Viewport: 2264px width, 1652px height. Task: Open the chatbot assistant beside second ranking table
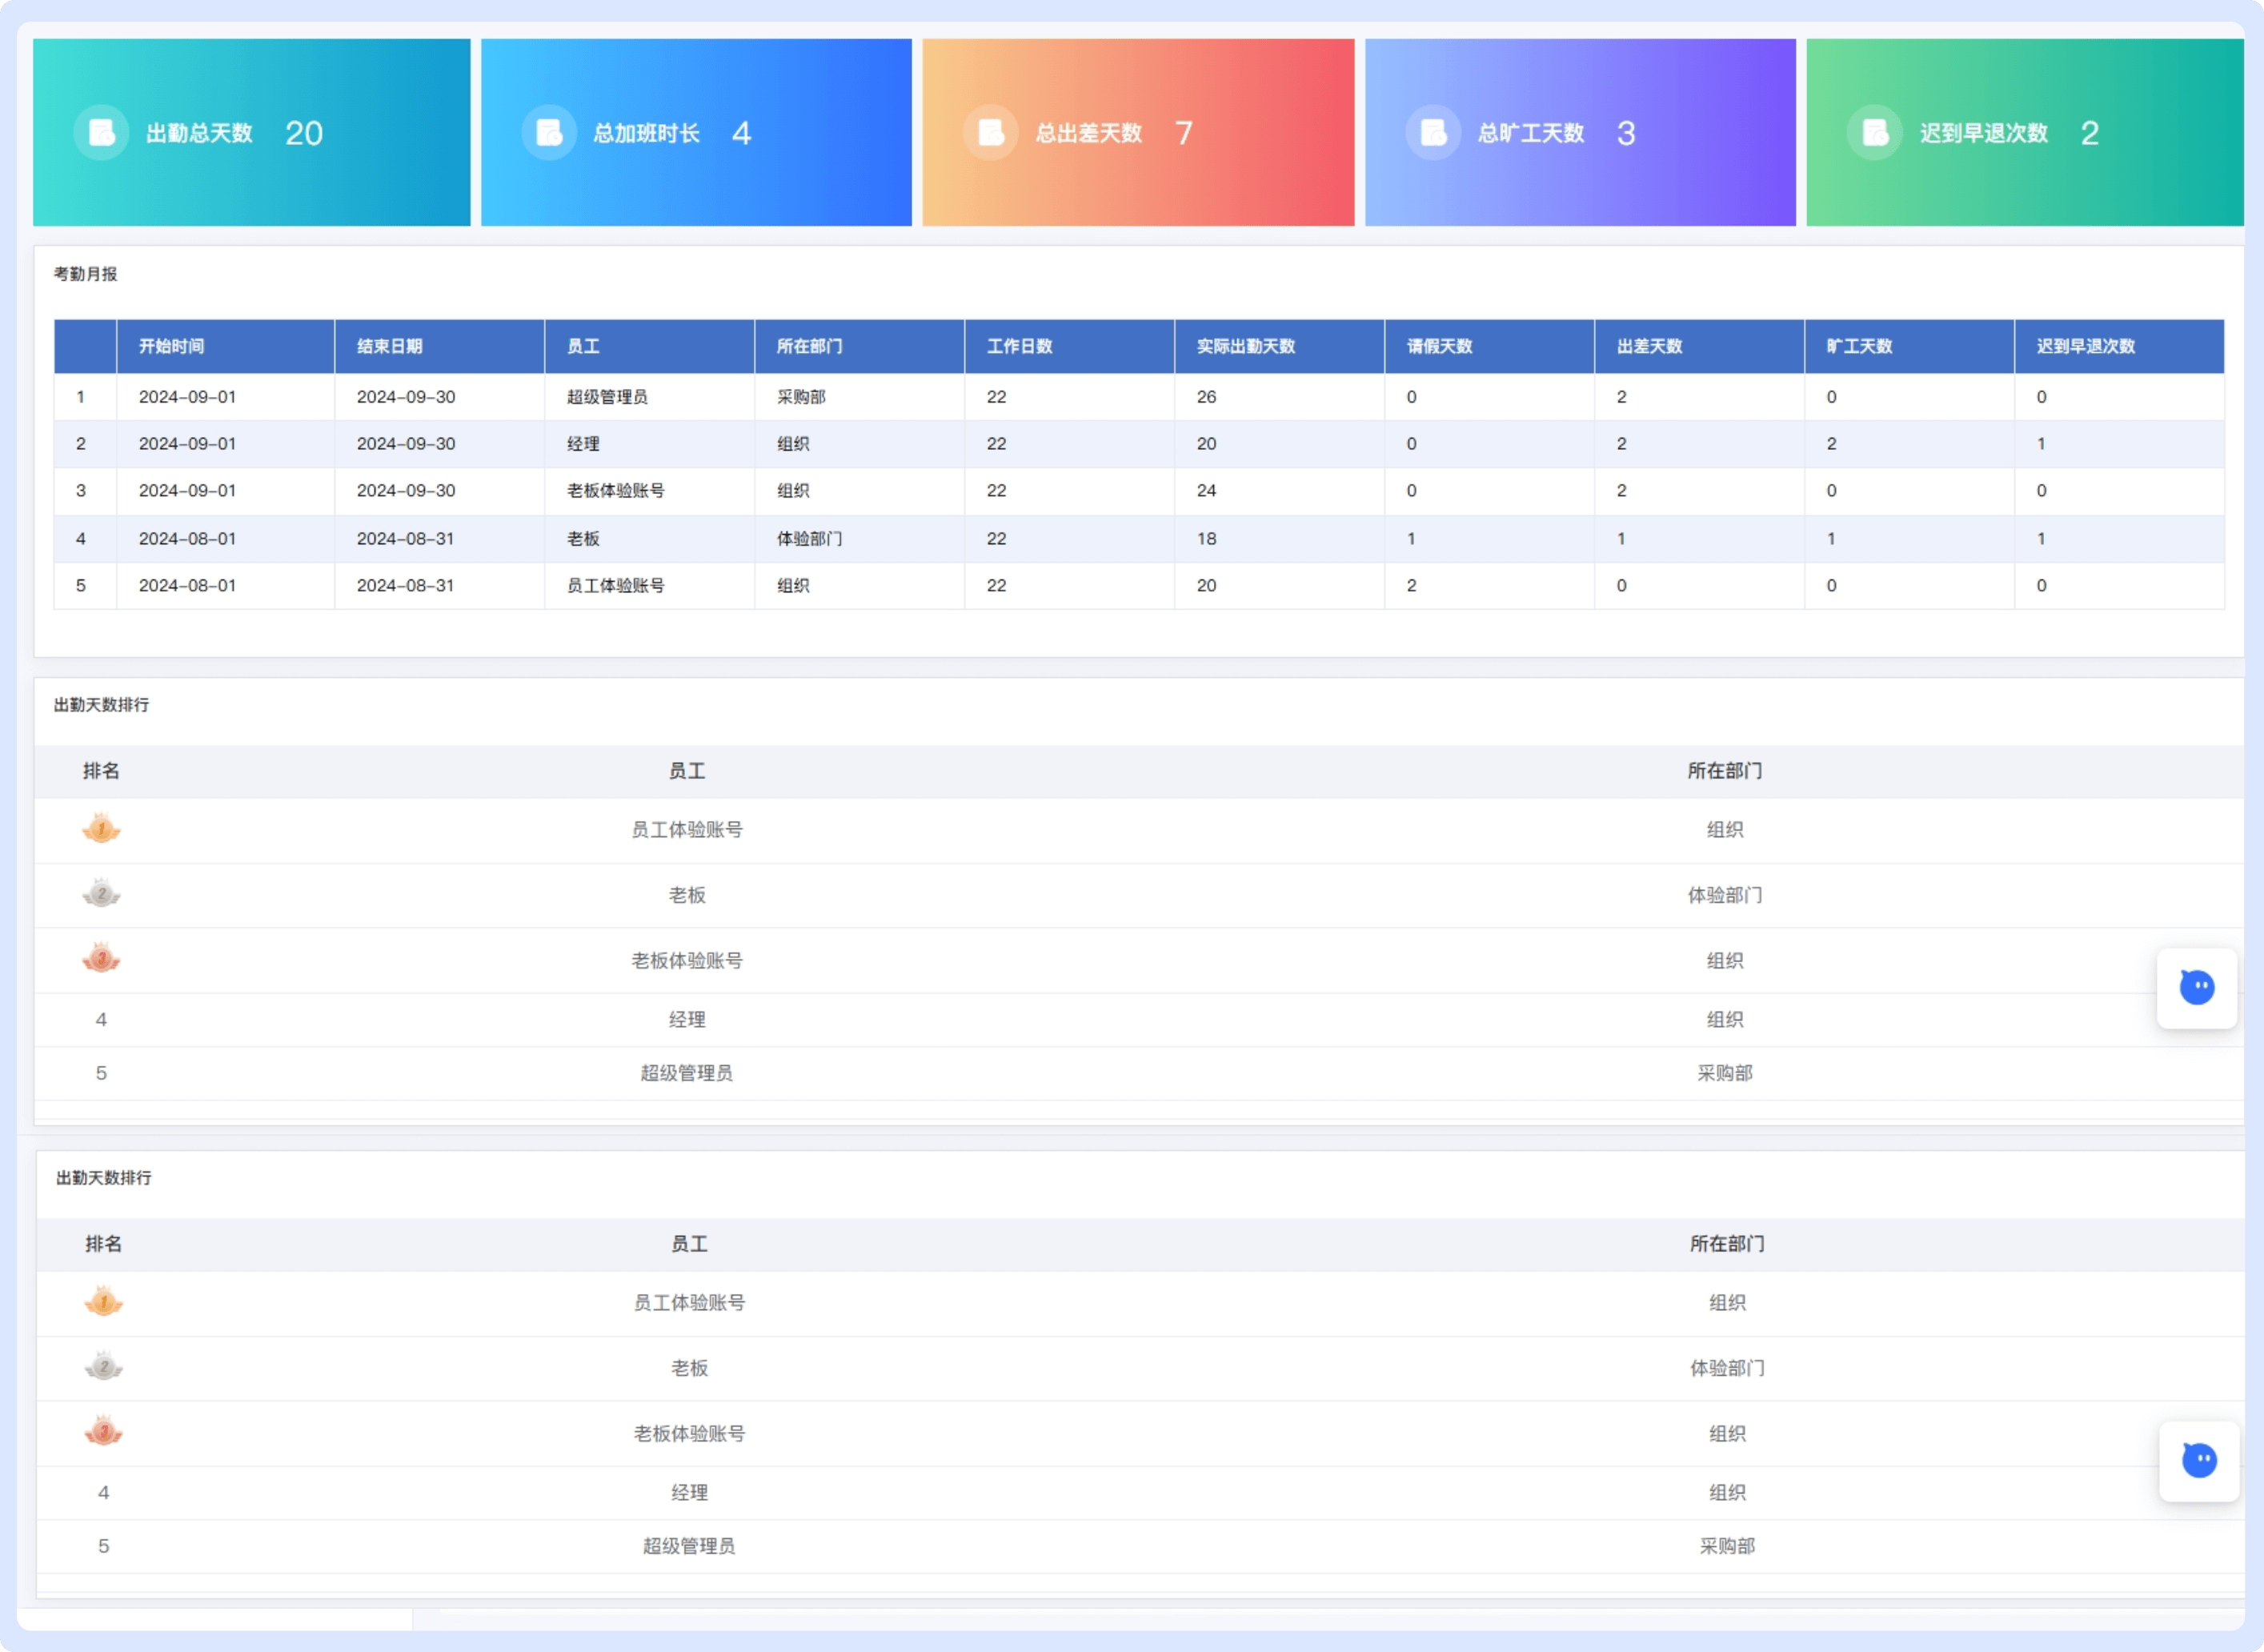point(2198,1460)
